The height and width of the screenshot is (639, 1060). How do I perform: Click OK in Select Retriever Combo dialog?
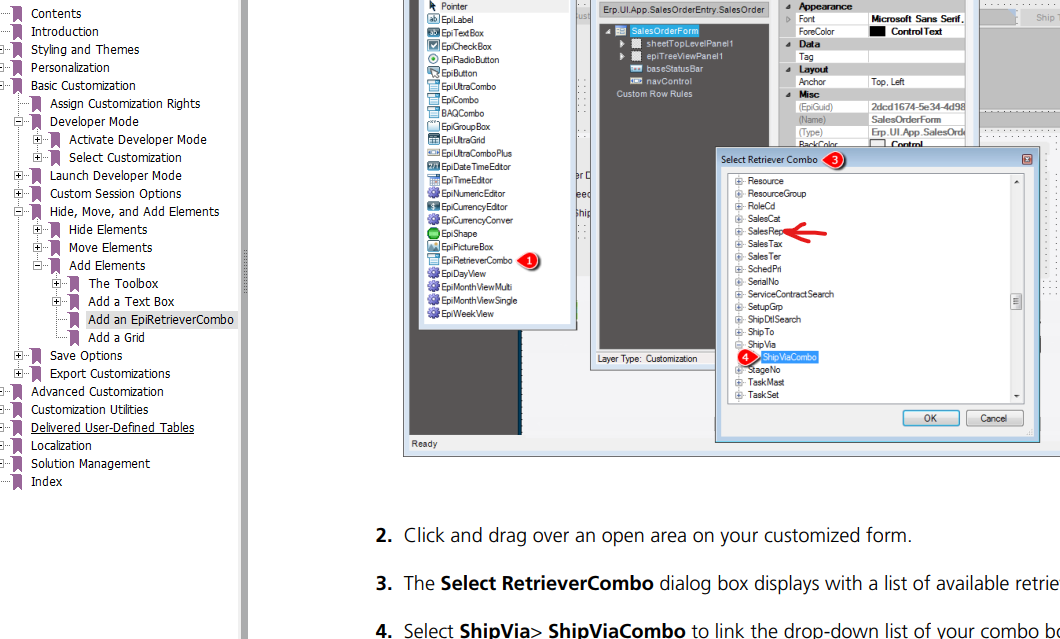tap(931, 419)
